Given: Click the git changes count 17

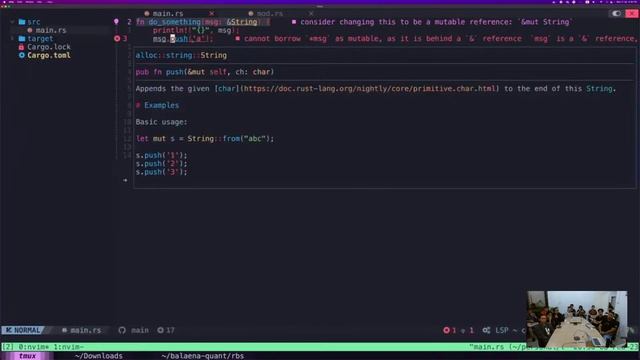Looking at the screenshot, I should pos(166,330).
